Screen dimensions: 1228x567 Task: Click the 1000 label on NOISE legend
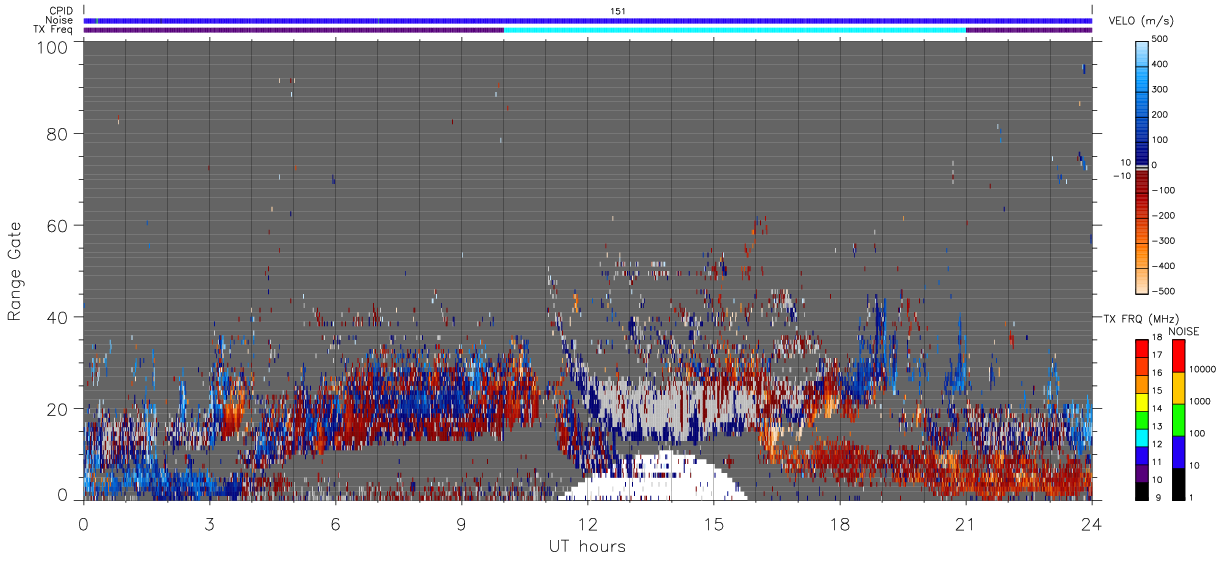point(1200,402)
